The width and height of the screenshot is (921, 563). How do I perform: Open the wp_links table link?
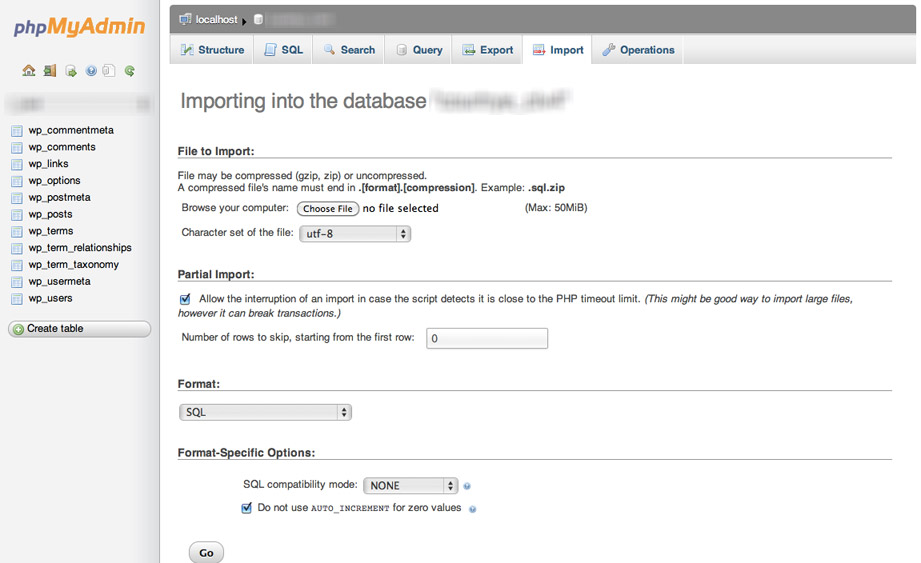coord(48,164)
